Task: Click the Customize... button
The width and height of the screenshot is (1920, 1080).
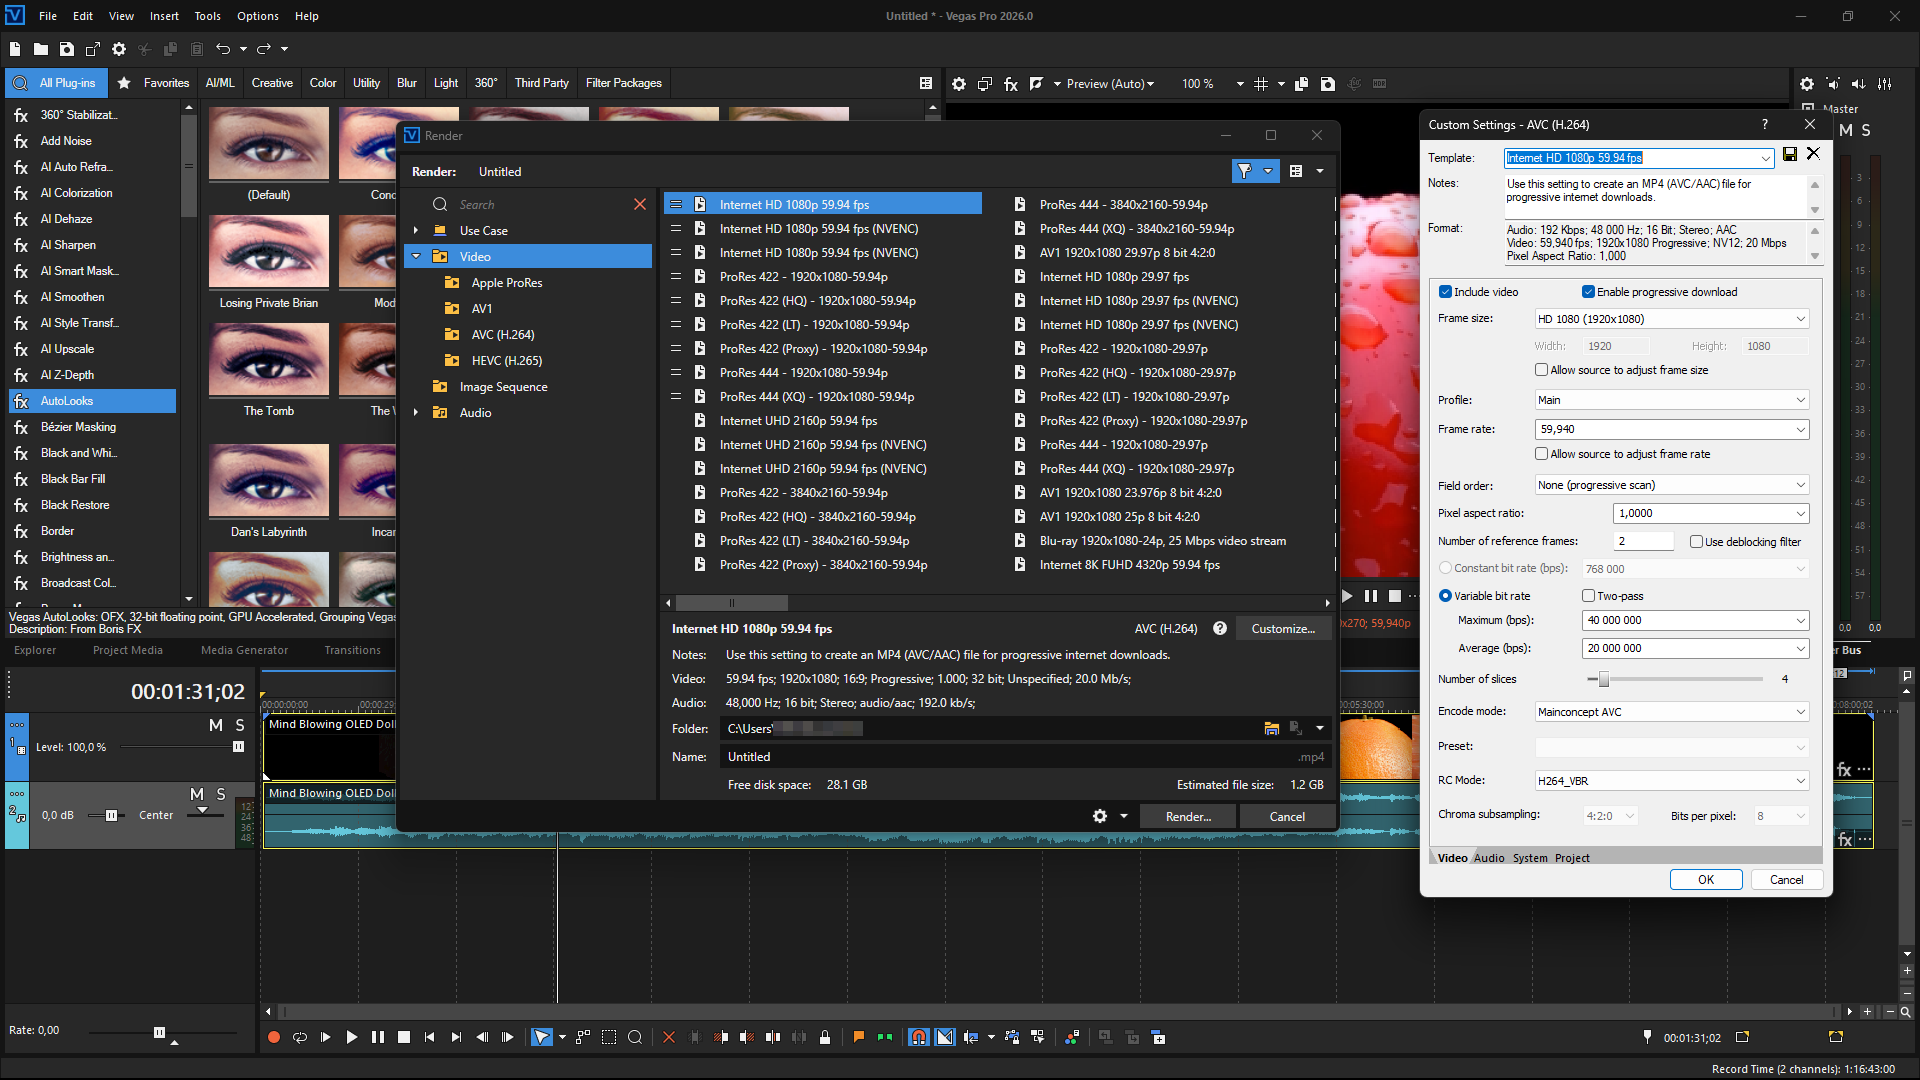Action: [x=1283, y=629]
